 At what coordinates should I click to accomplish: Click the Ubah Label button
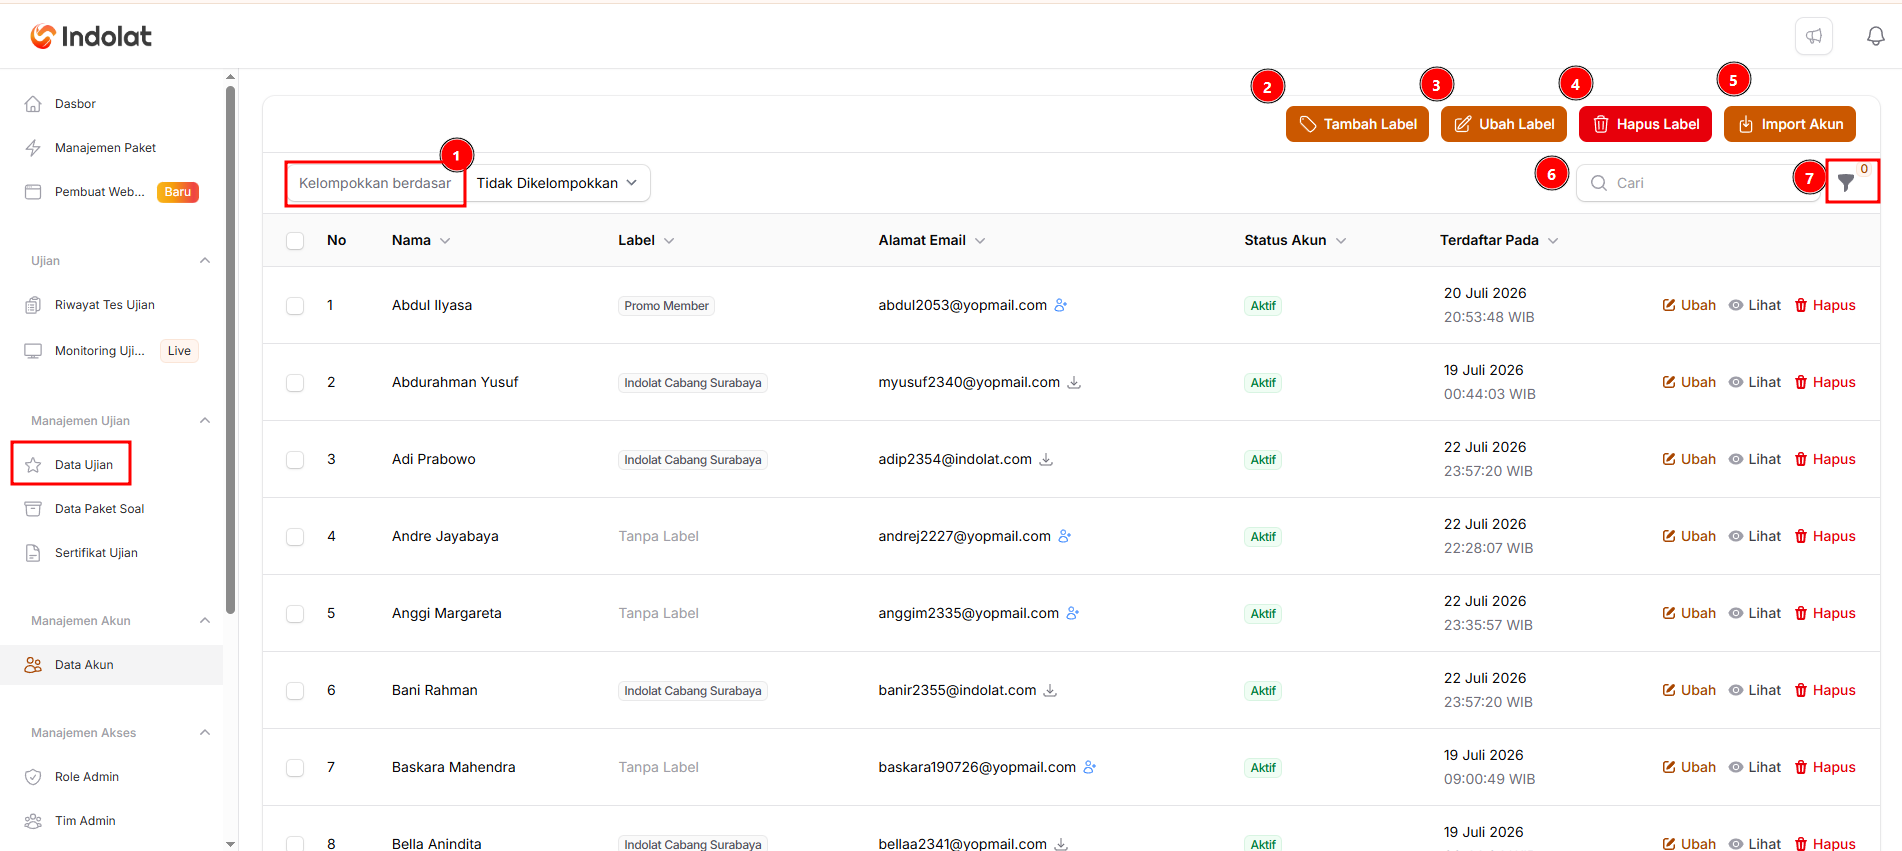[x=1503, y=124]
